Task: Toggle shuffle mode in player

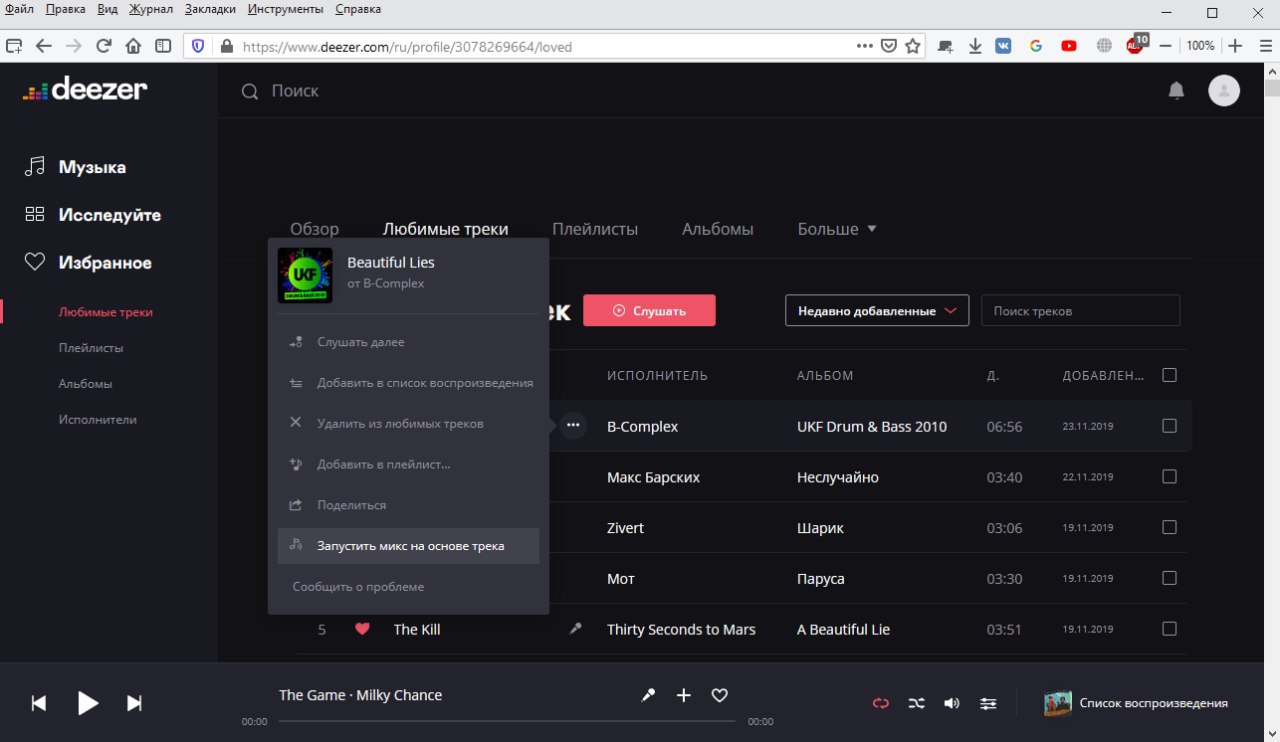Action: pos(916,703)
